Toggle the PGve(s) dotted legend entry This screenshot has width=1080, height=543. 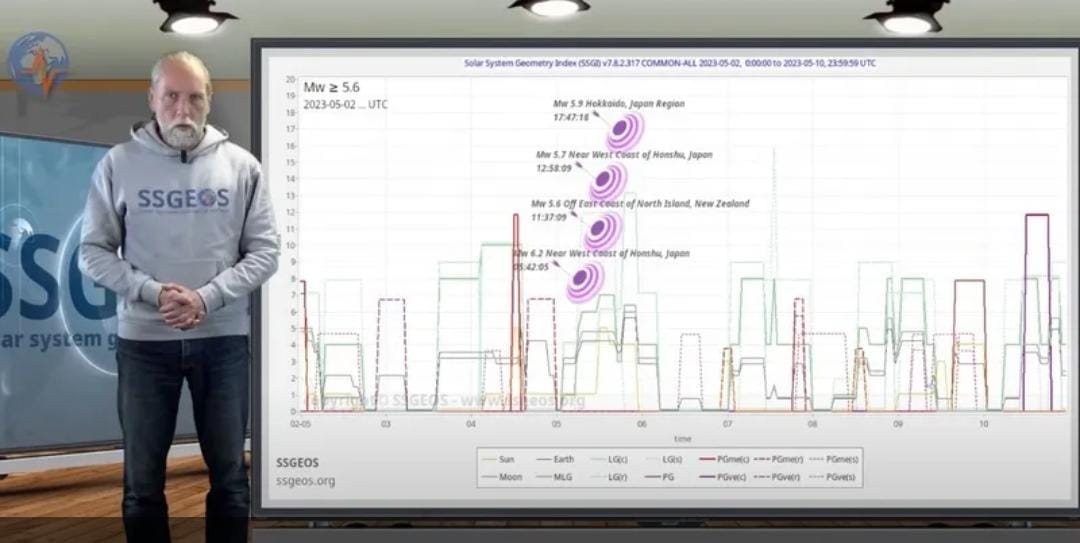pyautogui.click(x=833, y=477)
